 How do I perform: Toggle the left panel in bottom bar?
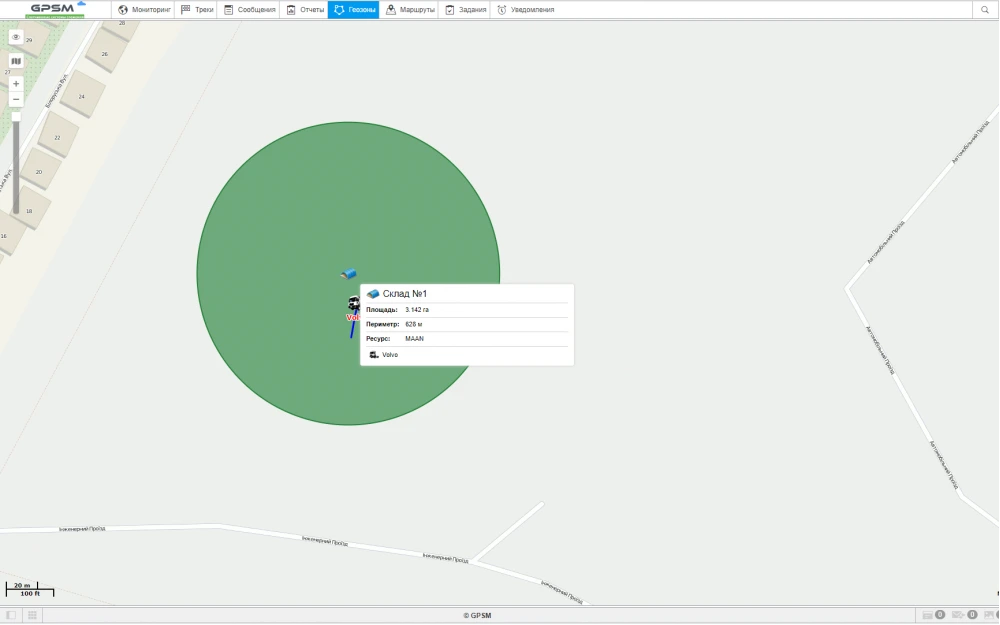11,615
